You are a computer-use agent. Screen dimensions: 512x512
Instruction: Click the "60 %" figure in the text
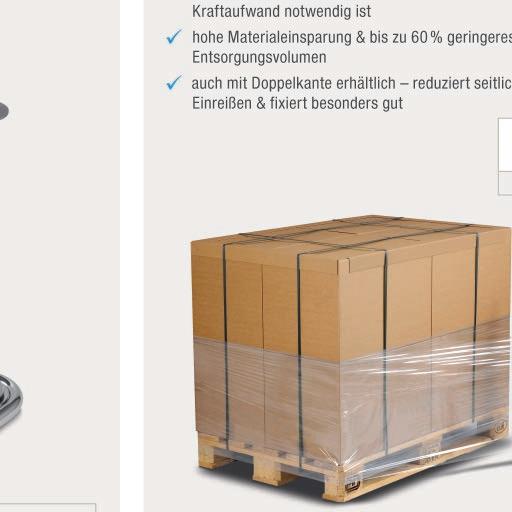coord(427,37)
